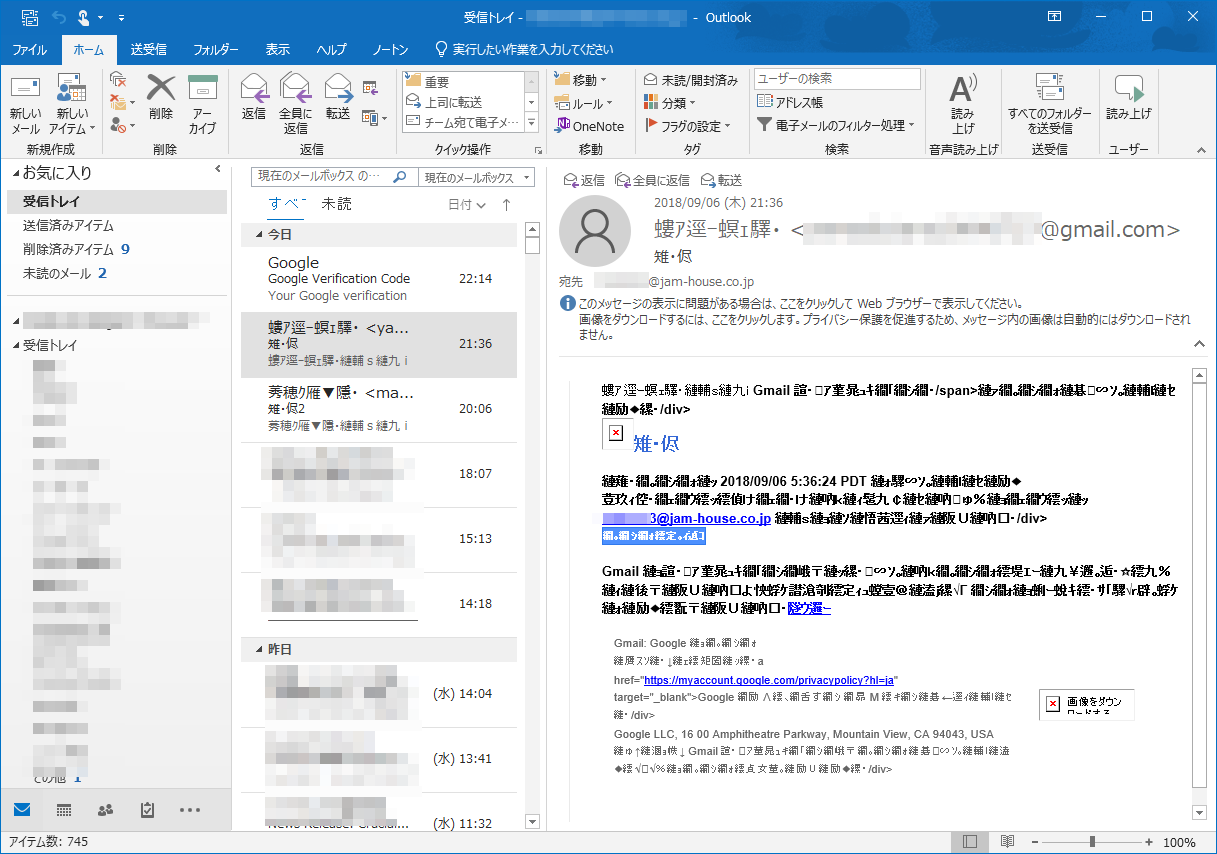Click the reverse sort arrow in message list

pos(506,205)
